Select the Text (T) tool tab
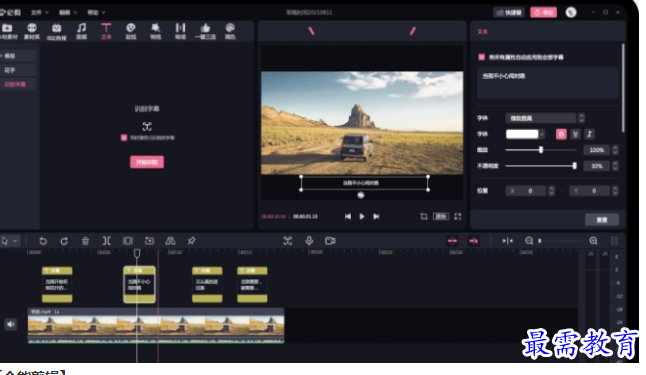Screen dimensions: 646x375 106,31
